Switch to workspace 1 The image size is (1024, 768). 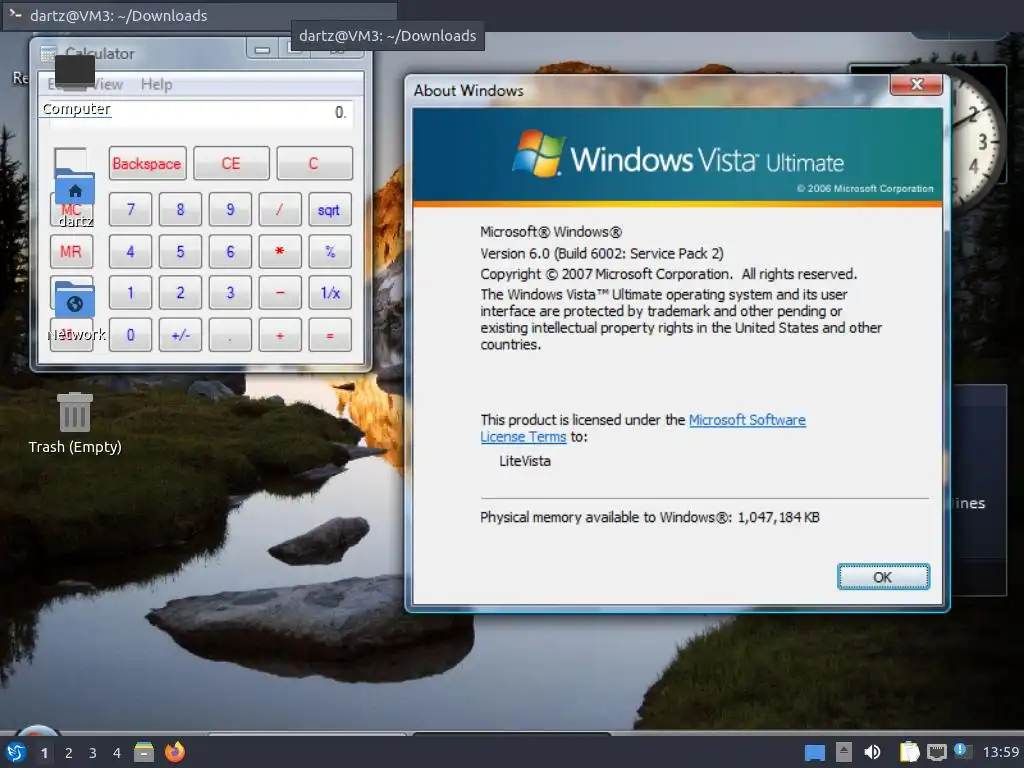(x=44, y=753)
